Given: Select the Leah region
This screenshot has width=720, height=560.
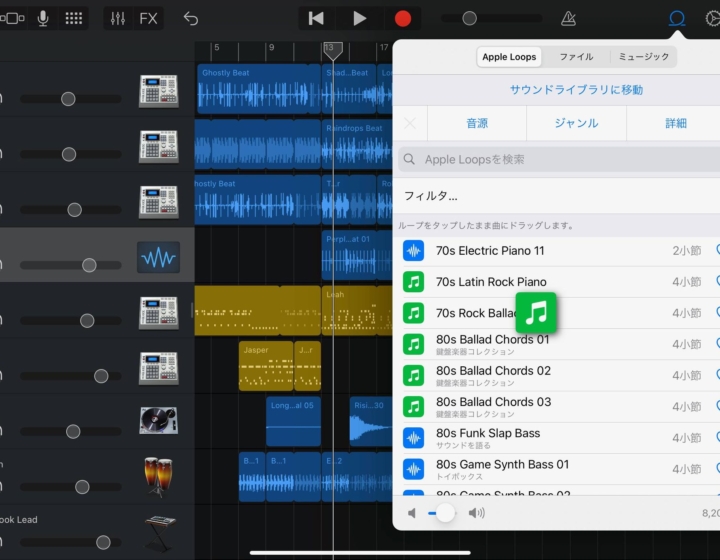Looking at the screenshot, I should (357, 311).
